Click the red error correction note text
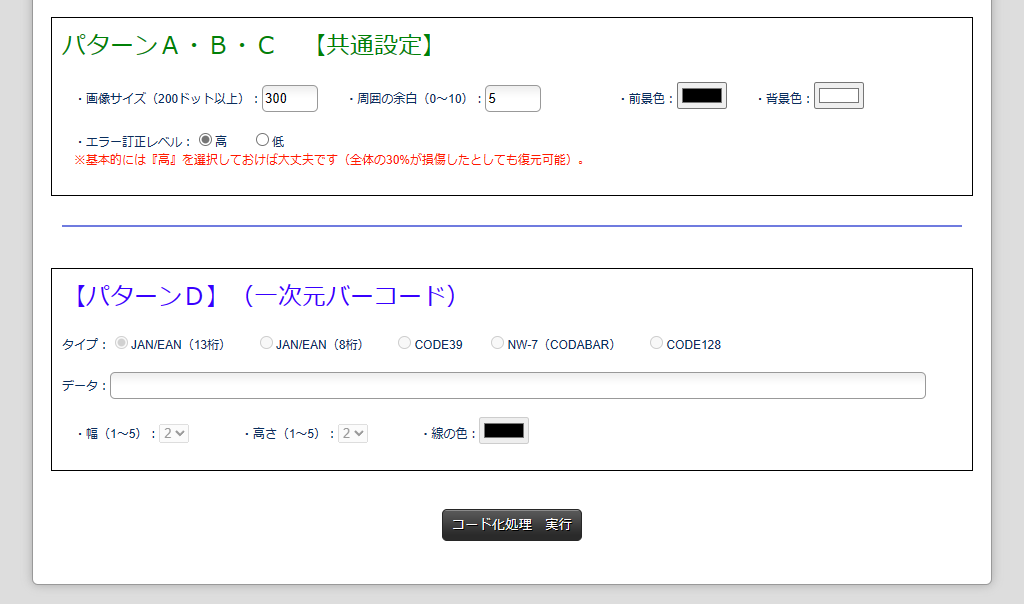 point(329,160)
